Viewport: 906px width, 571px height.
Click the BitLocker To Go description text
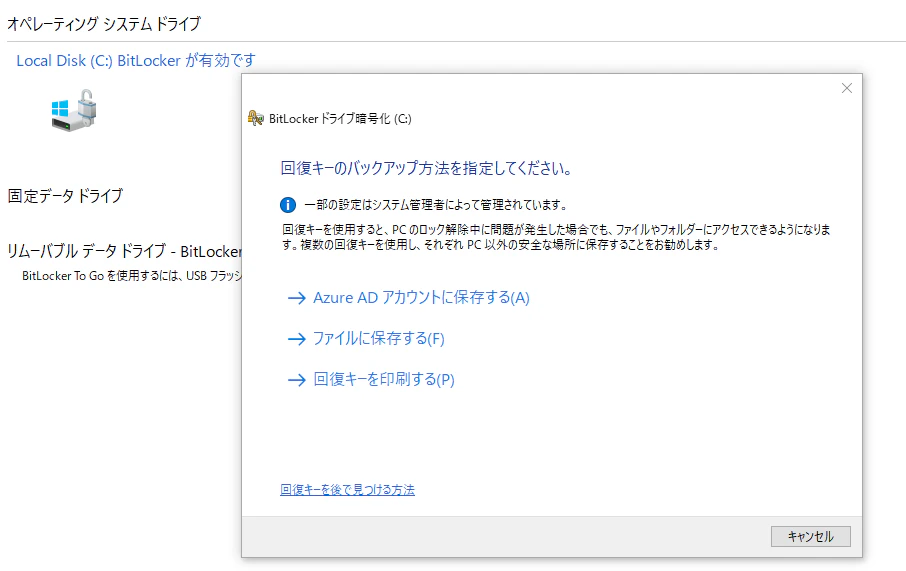pos(132,276)
